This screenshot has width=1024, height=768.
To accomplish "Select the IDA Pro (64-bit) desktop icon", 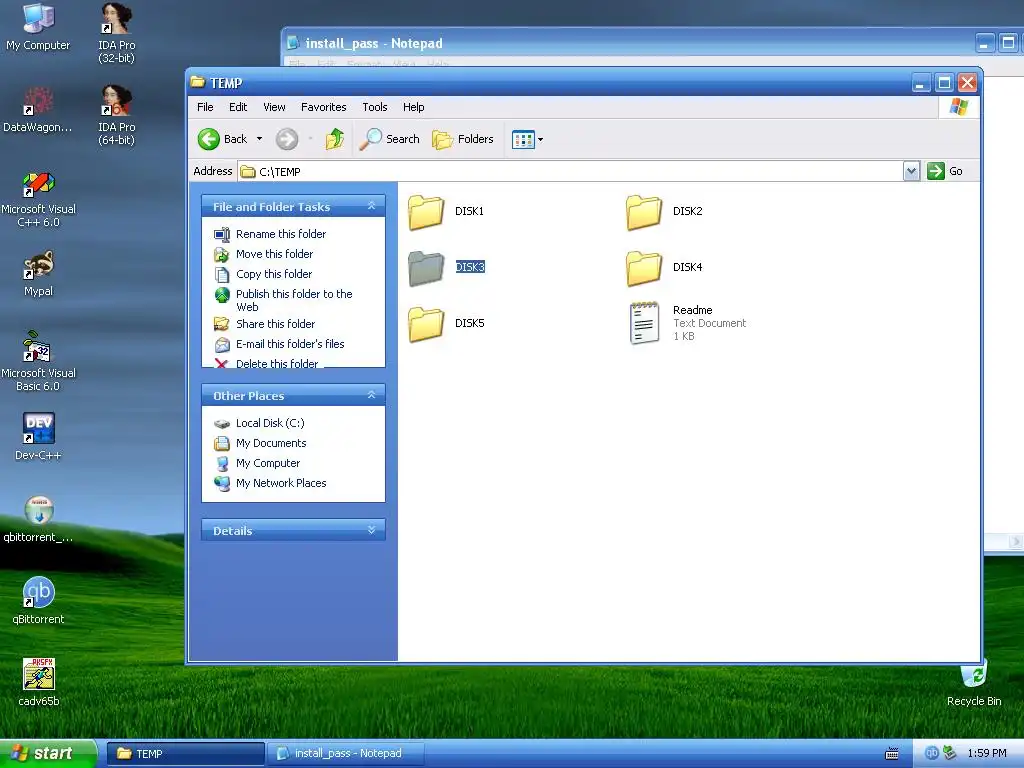I will pyautogui.click(x=116, y=115).
